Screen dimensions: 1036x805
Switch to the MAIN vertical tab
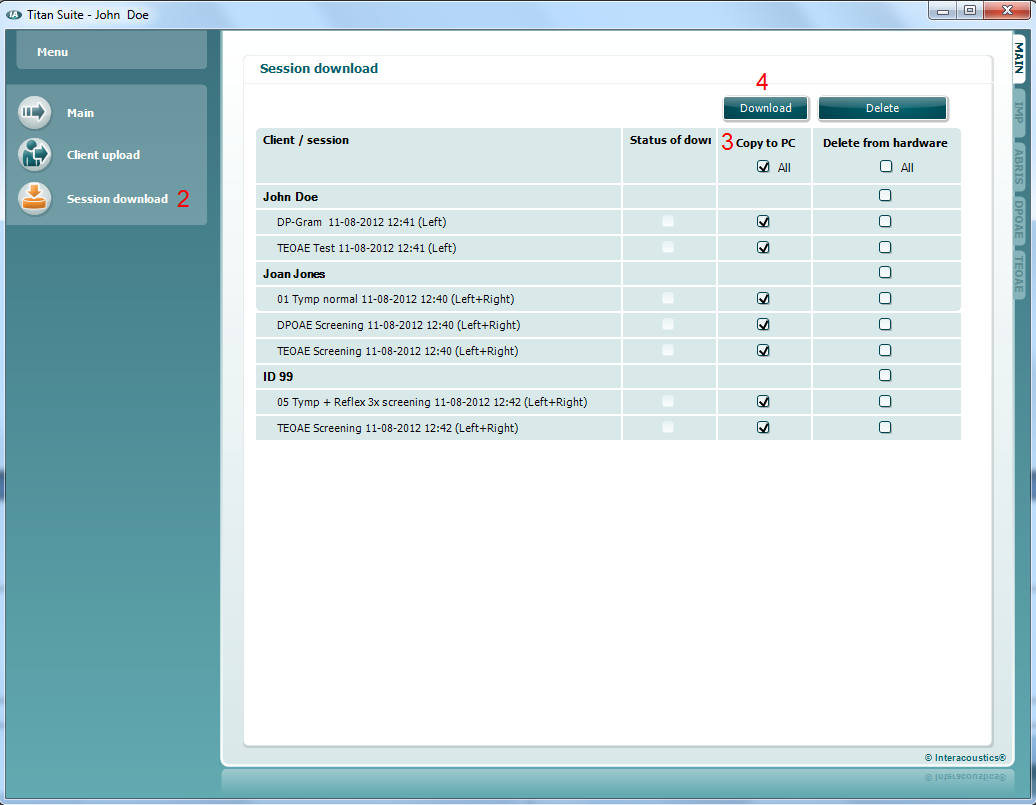click(1019, 58)
